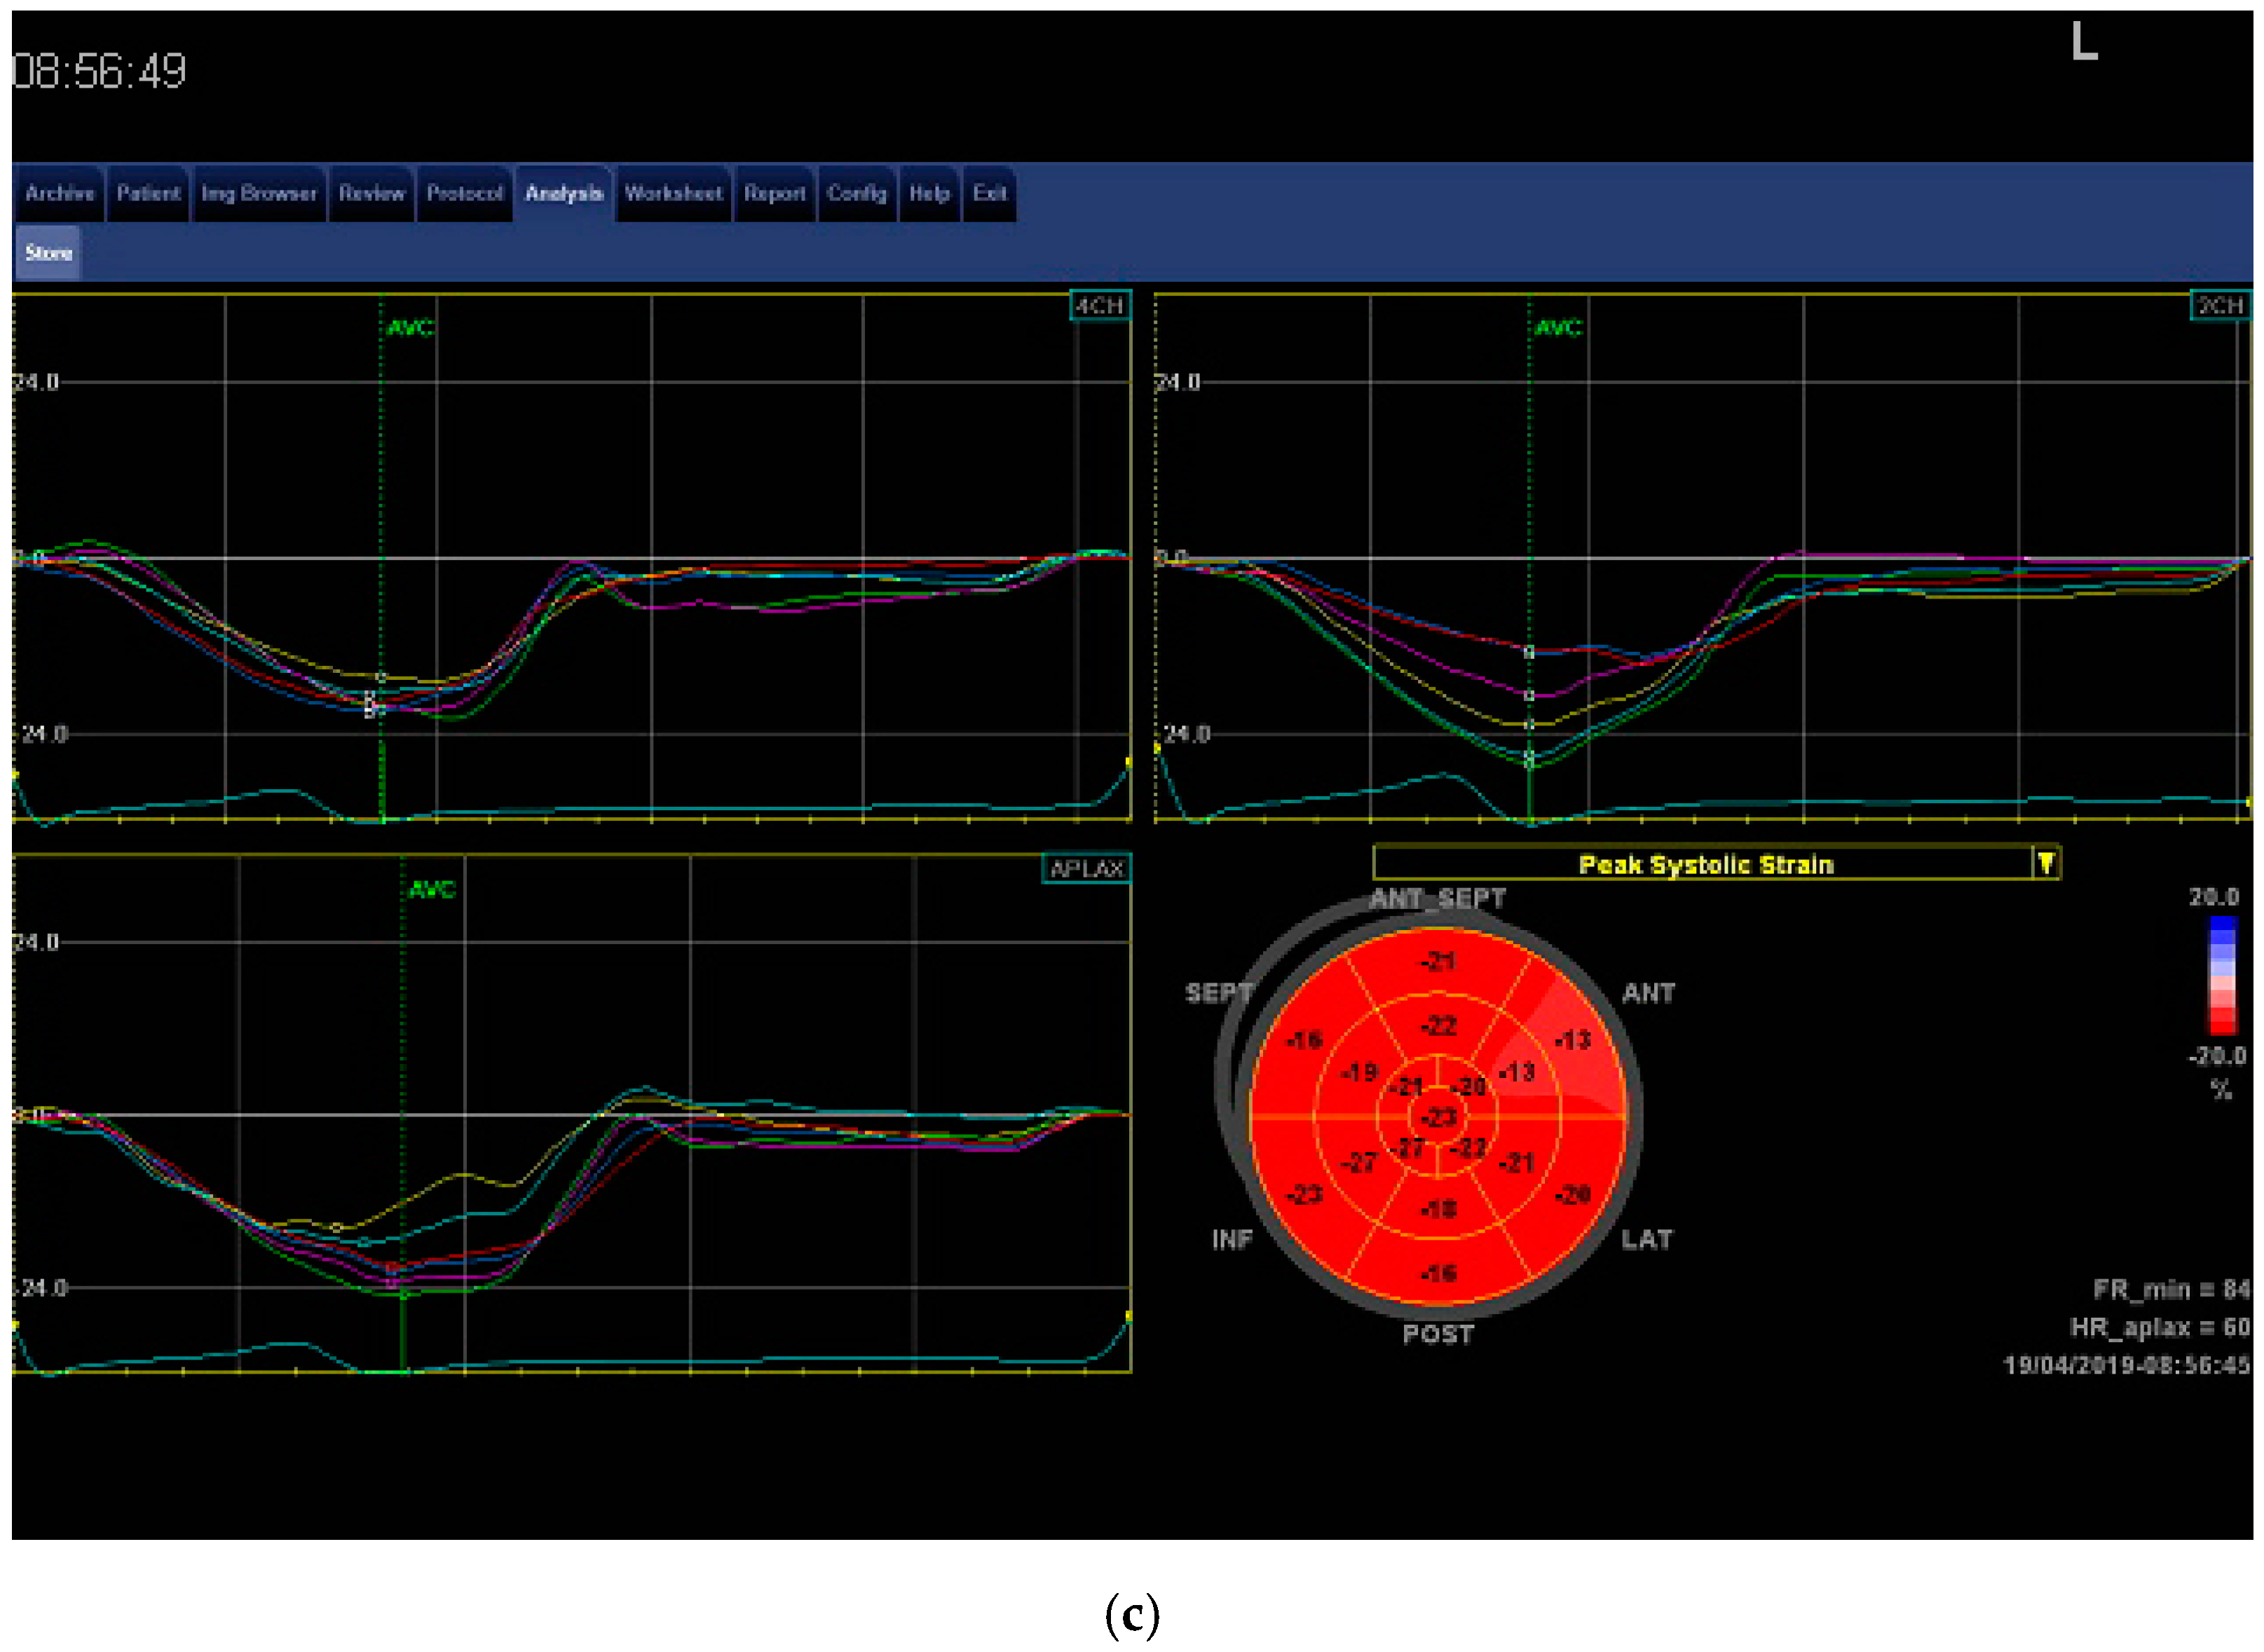The image size is (2264, 1652).
Task: Switch to the Patient tab
Action: click(x=148, y=193)
